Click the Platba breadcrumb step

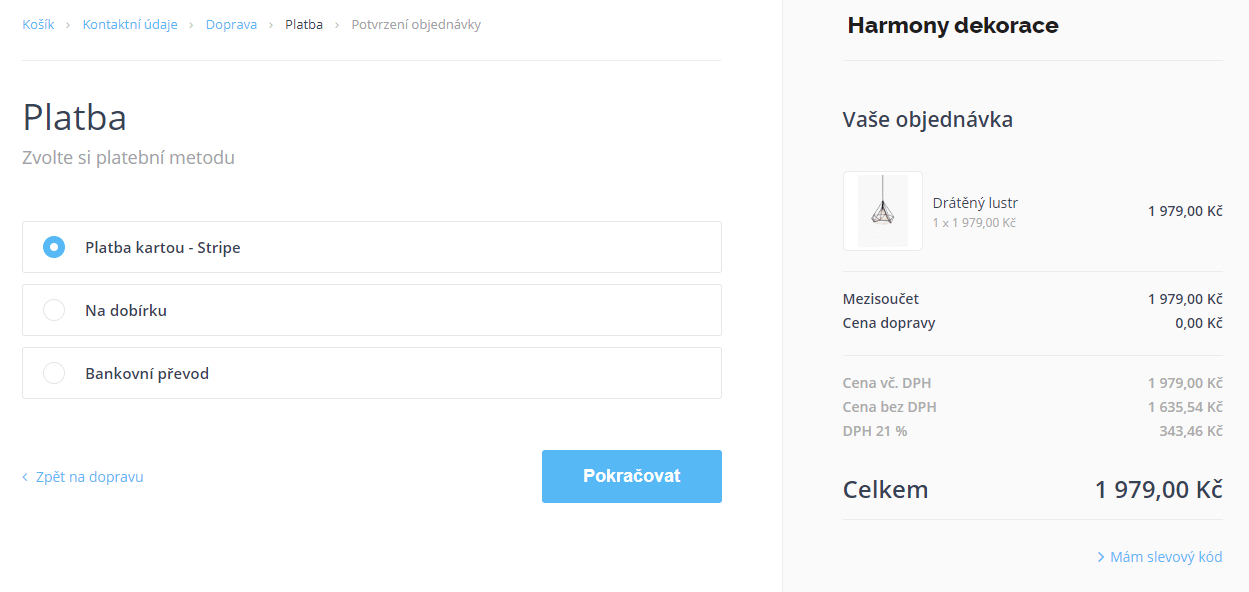304,24
